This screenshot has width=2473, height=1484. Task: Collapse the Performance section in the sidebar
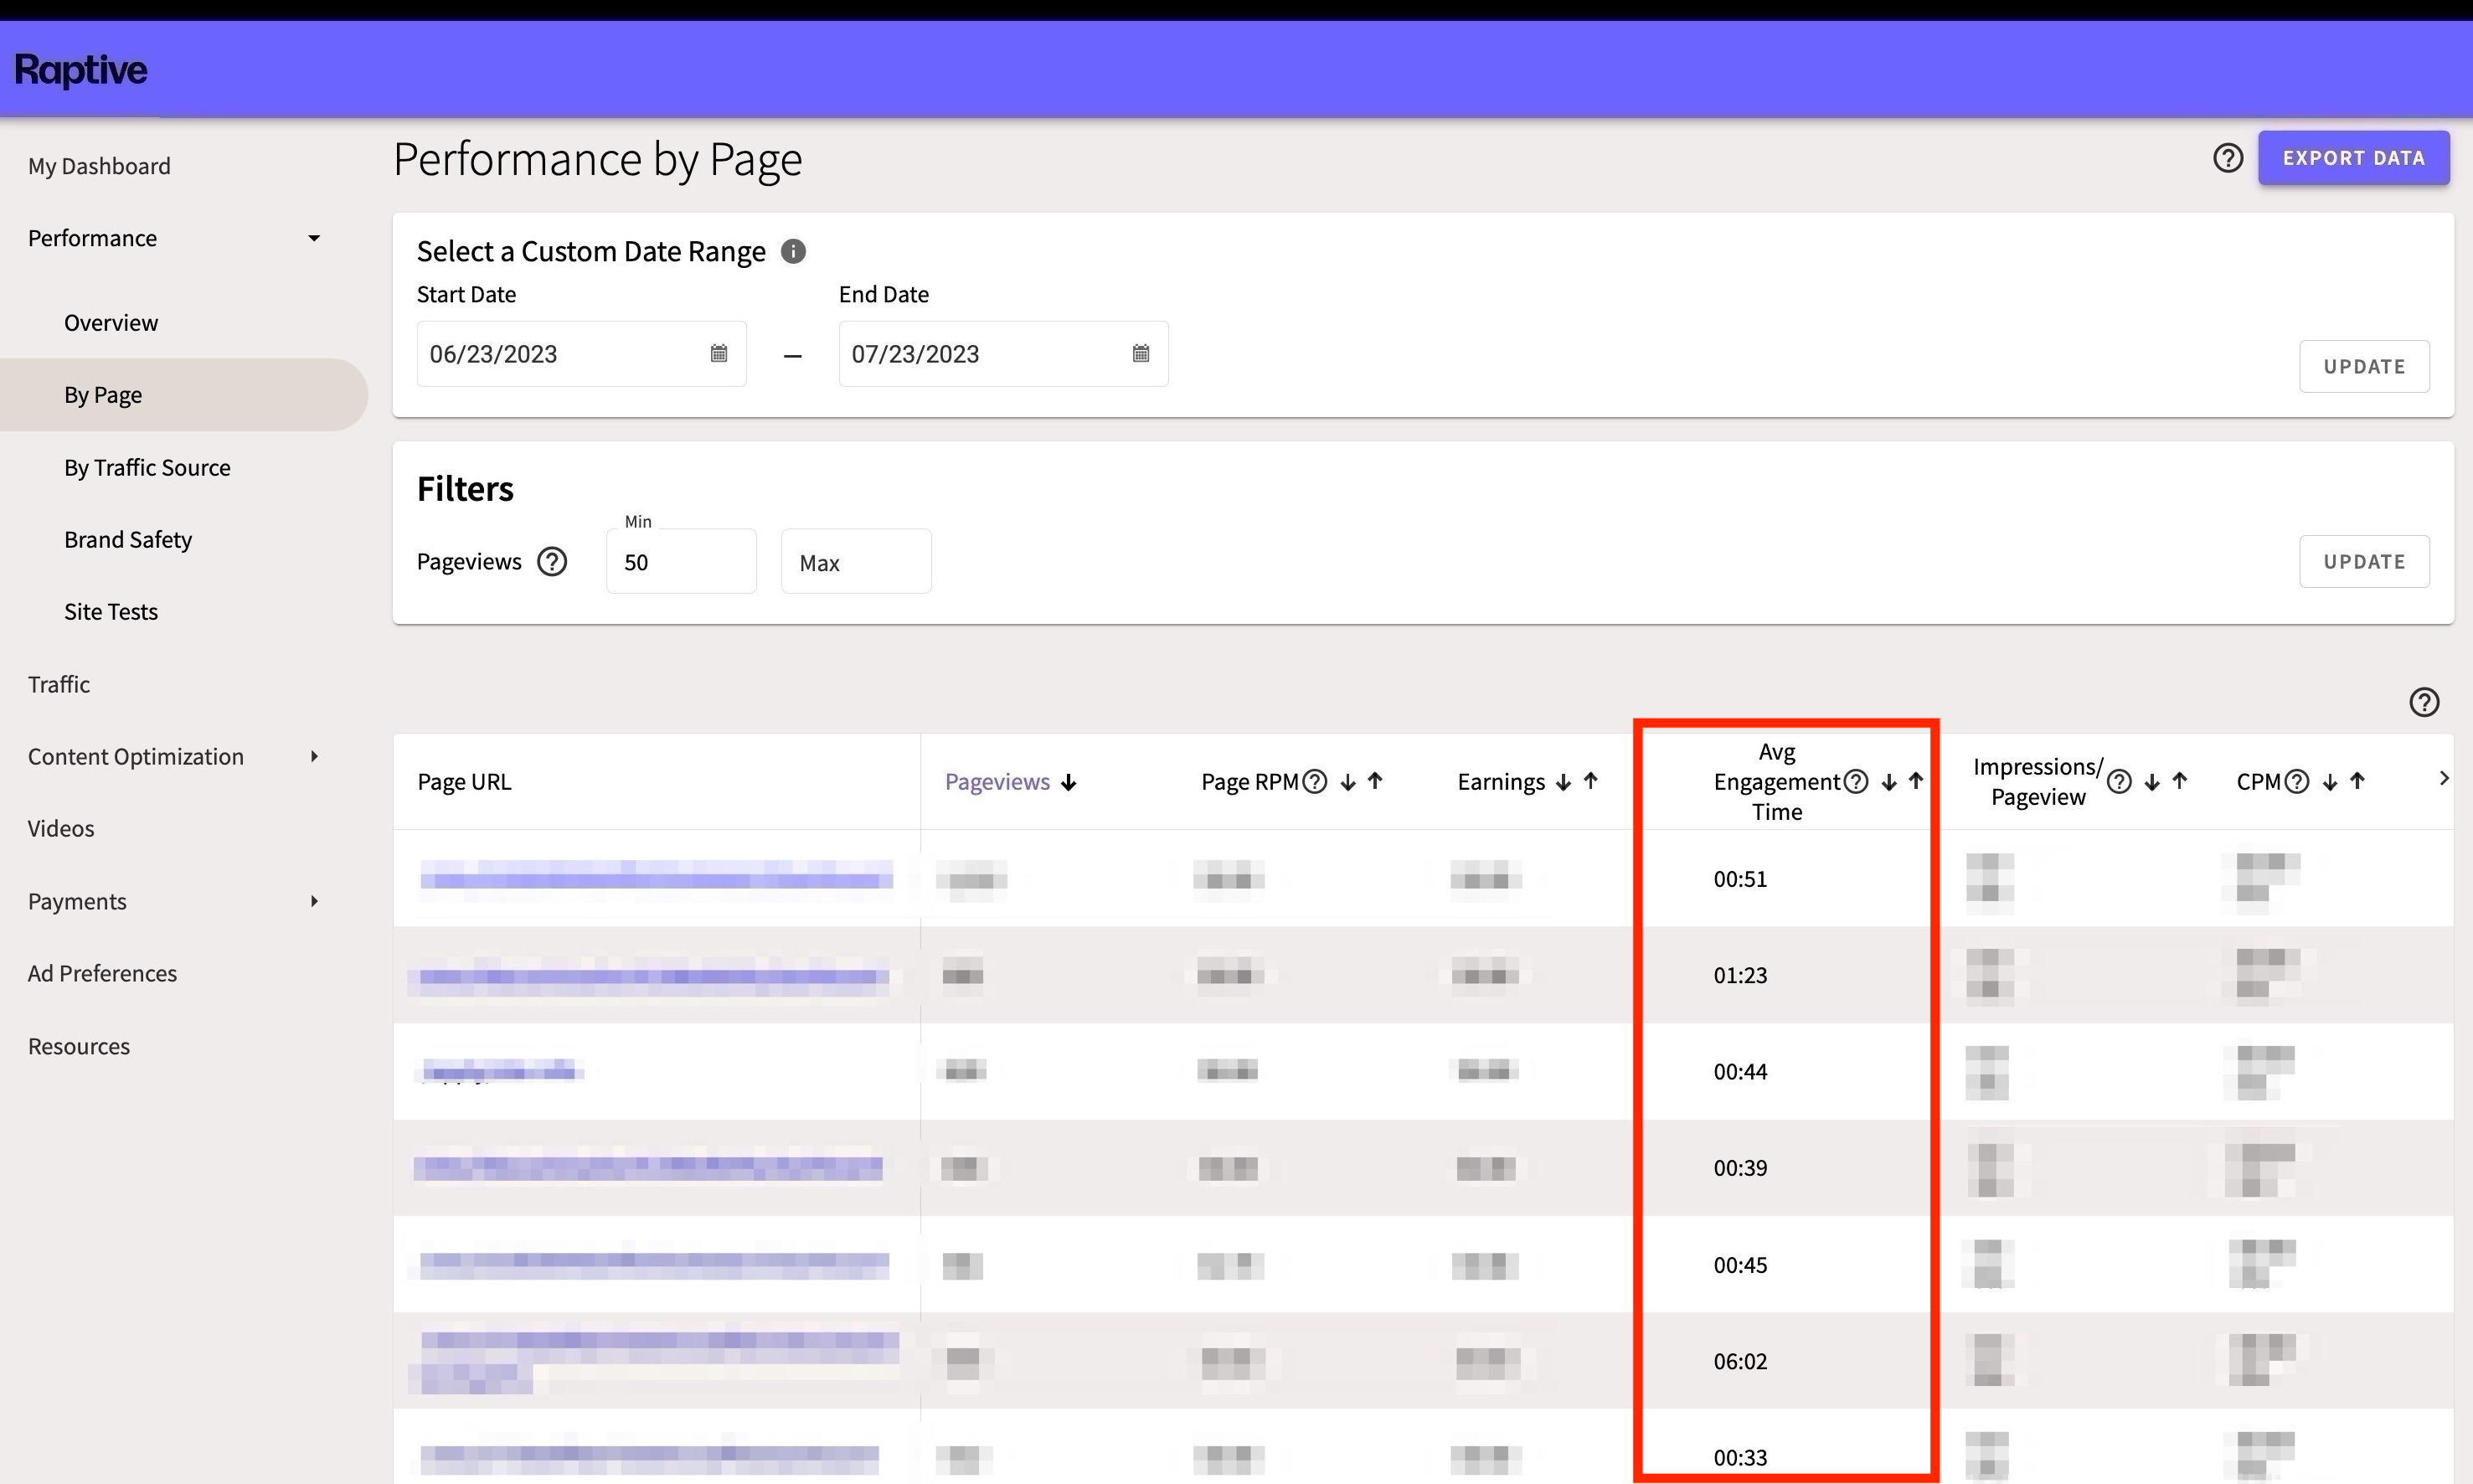click(313, 238)
